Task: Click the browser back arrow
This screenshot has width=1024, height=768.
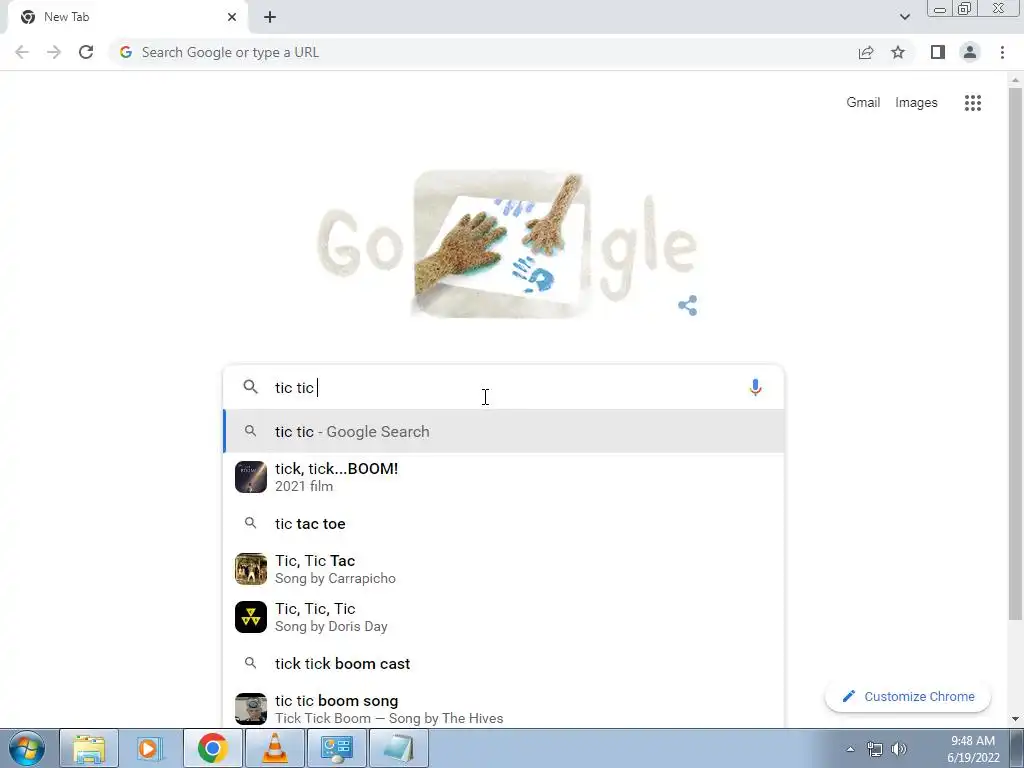Action: click(22, 52)
